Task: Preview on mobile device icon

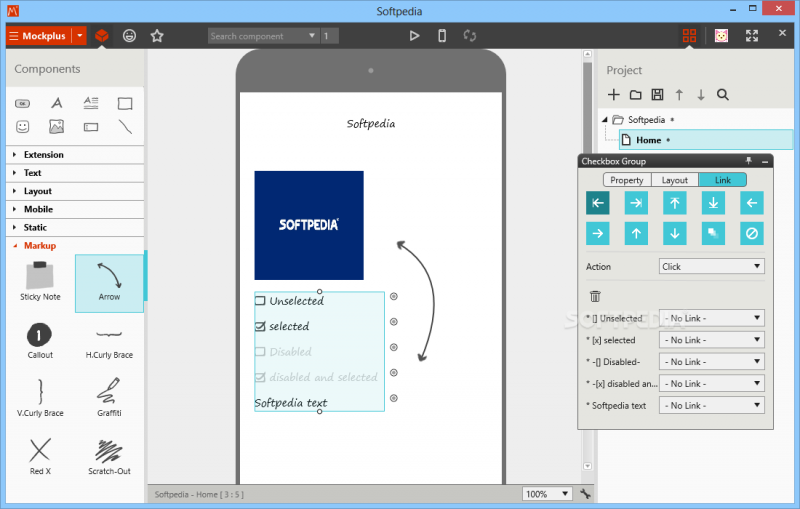Action: (442, 36)
